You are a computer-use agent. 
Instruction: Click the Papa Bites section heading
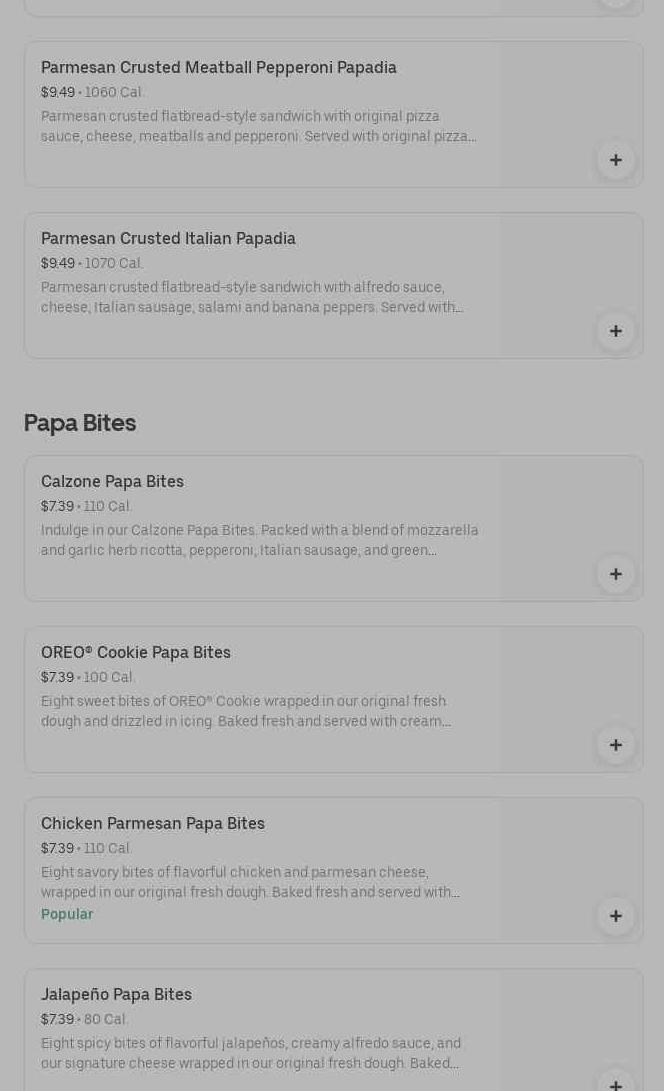click(x=80, y=423)
